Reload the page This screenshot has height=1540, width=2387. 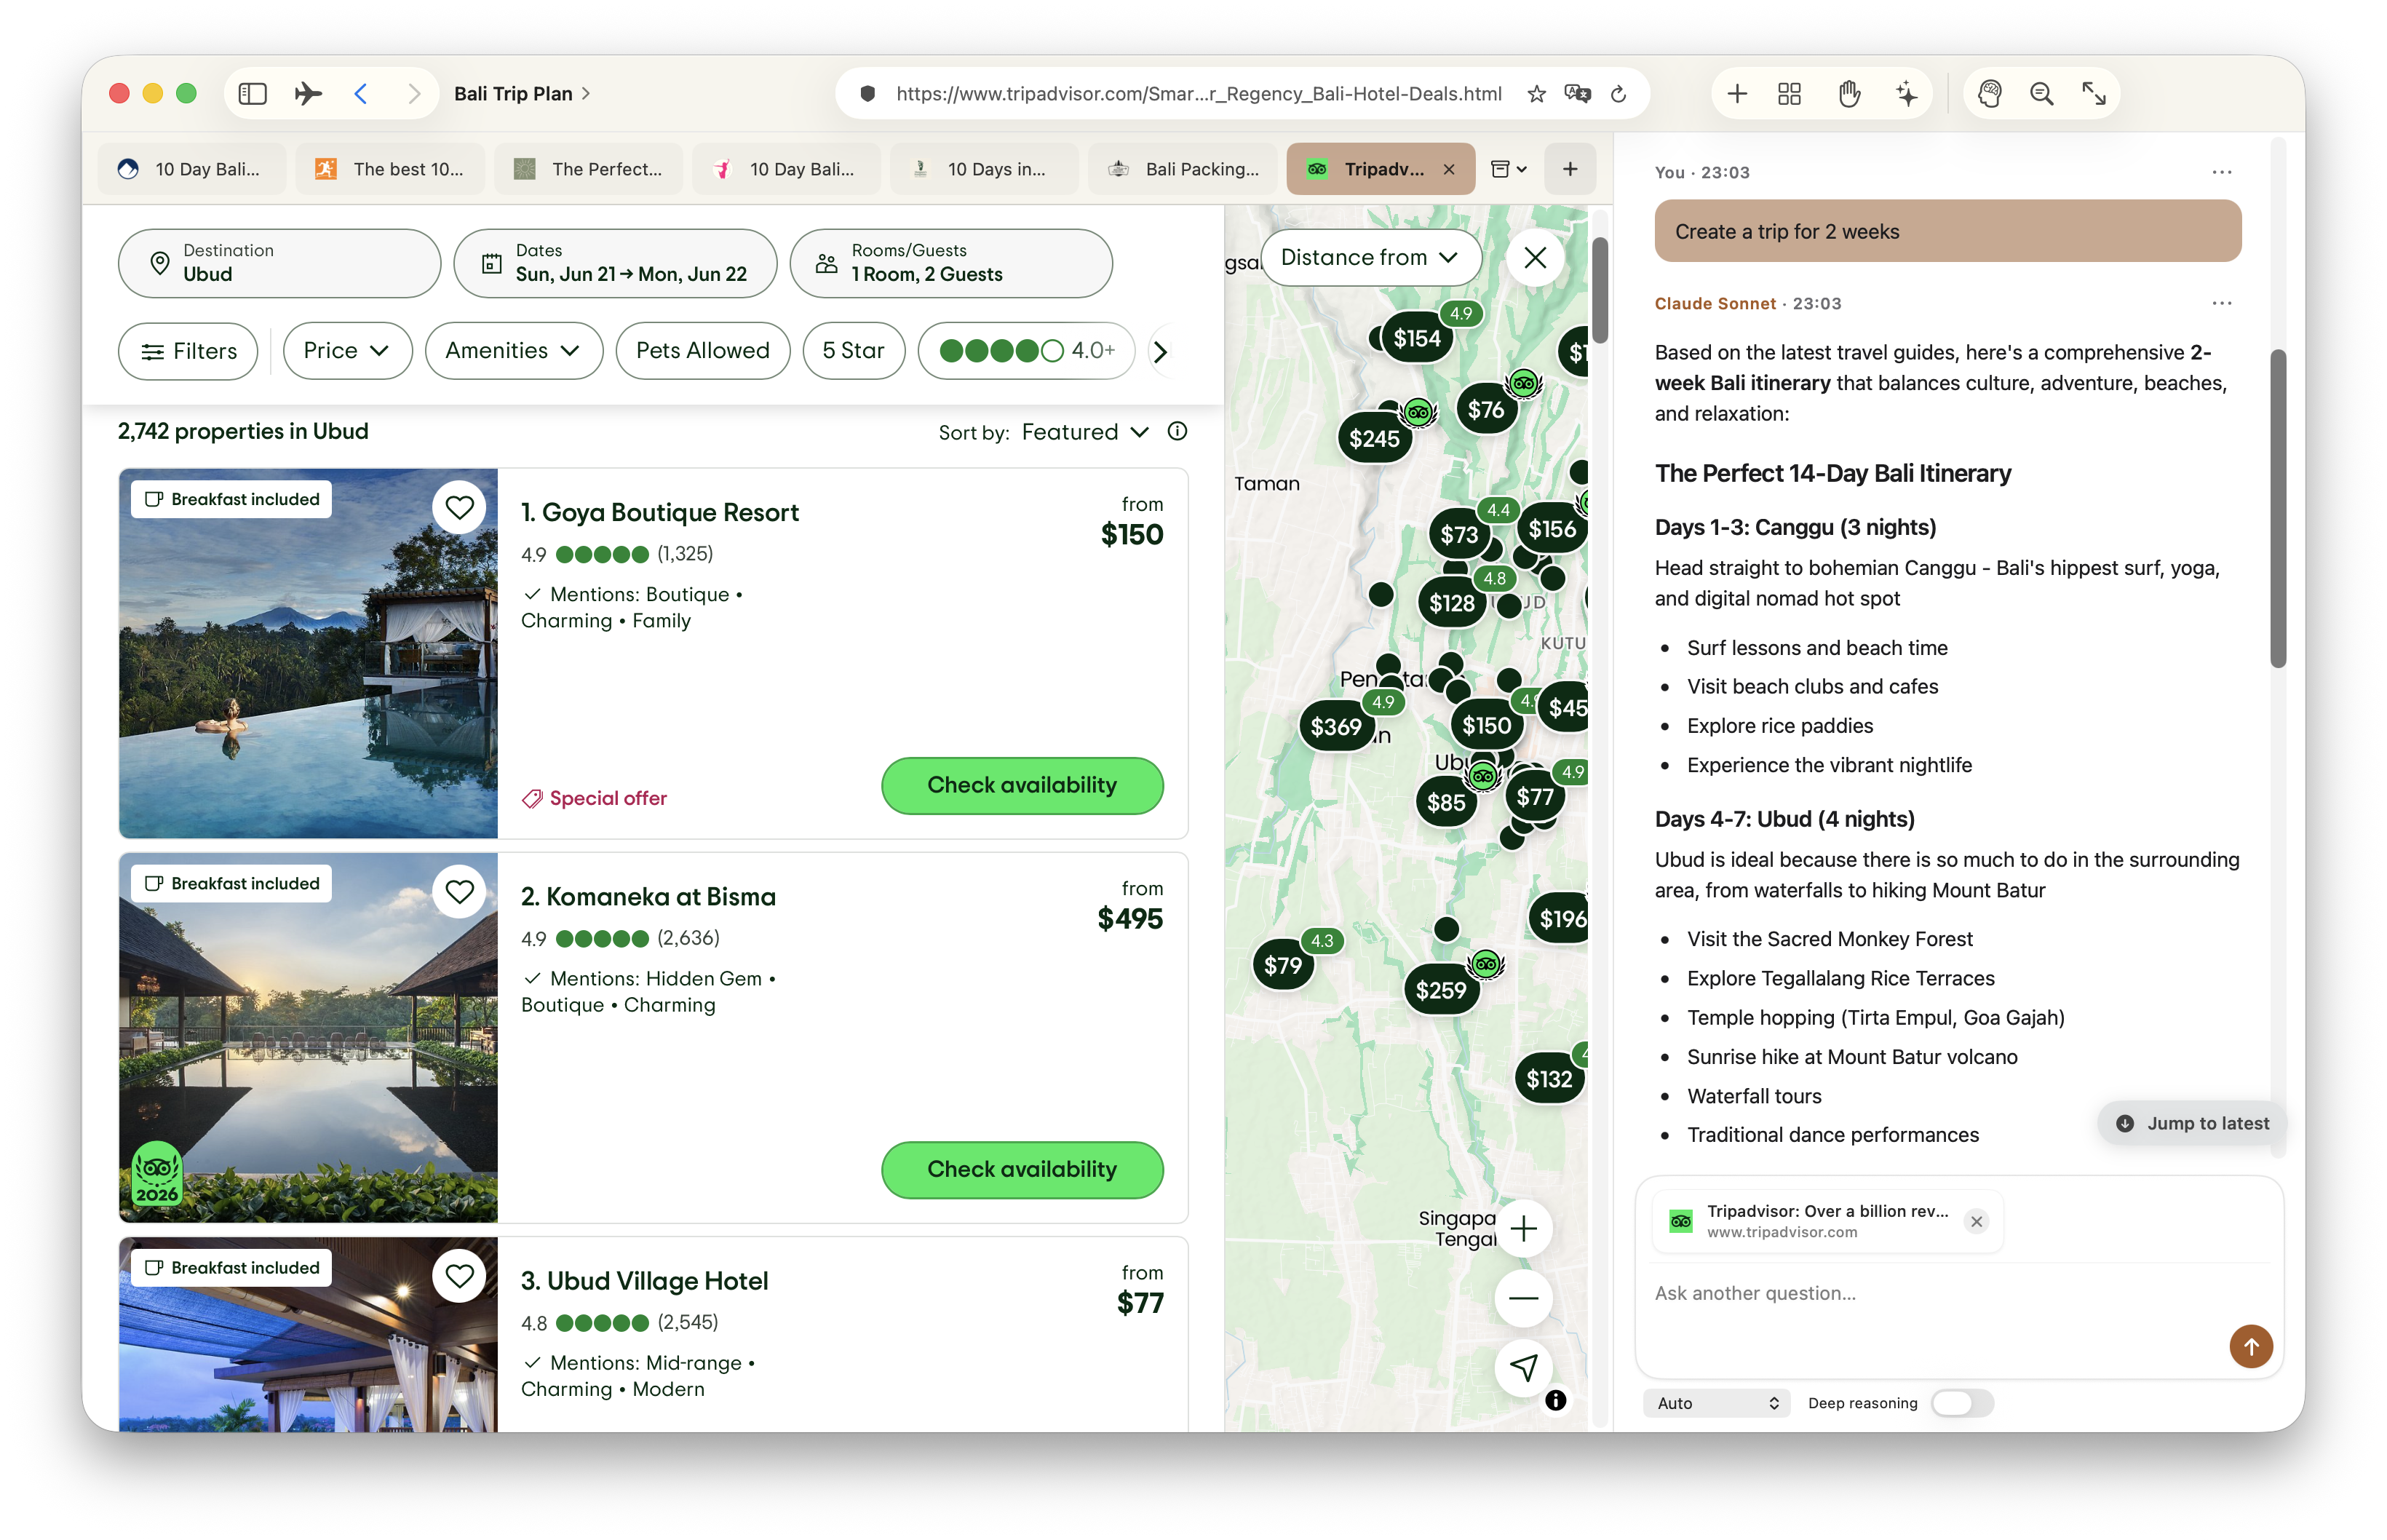[x=1618, y=94]
